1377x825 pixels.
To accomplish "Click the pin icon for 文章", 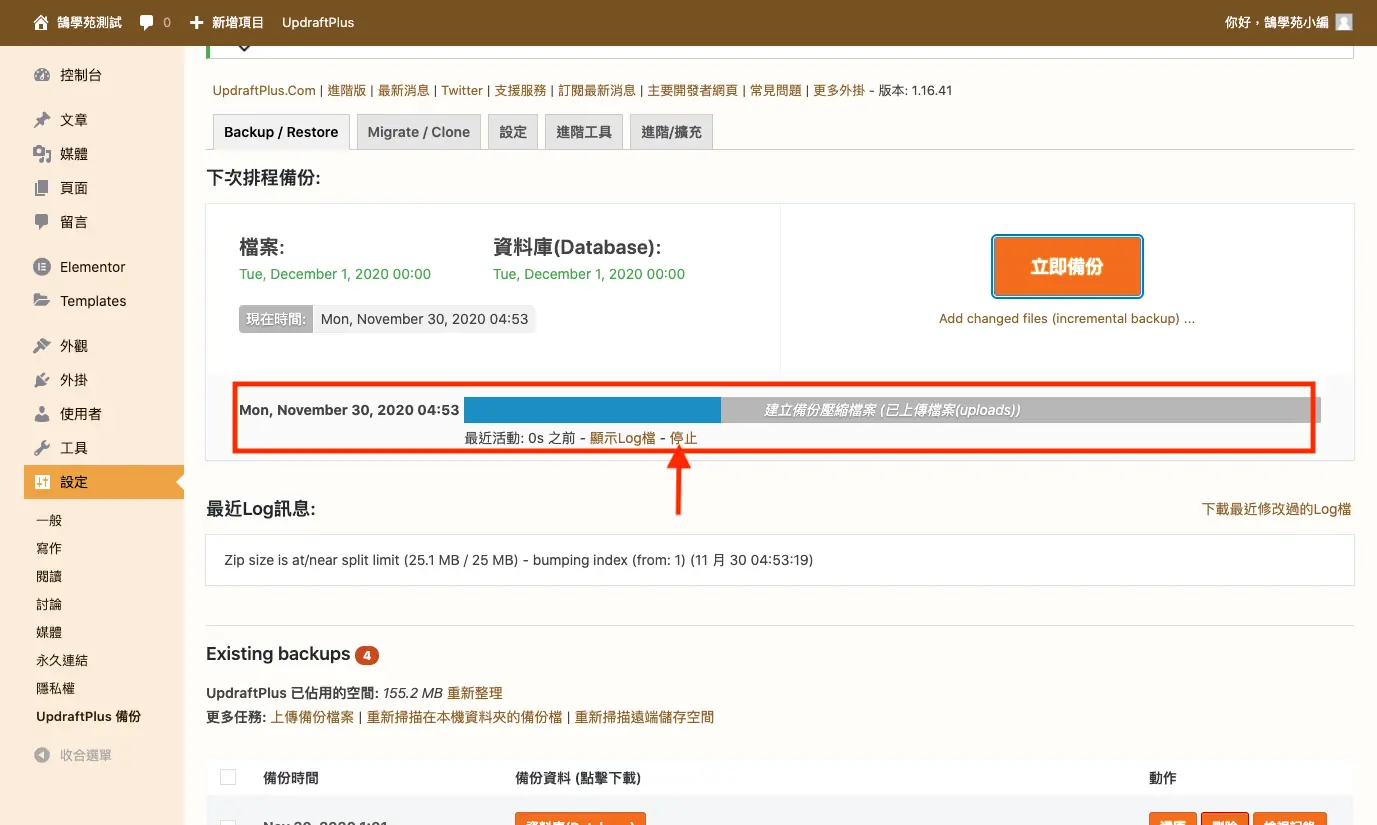I will pos(42,120).
